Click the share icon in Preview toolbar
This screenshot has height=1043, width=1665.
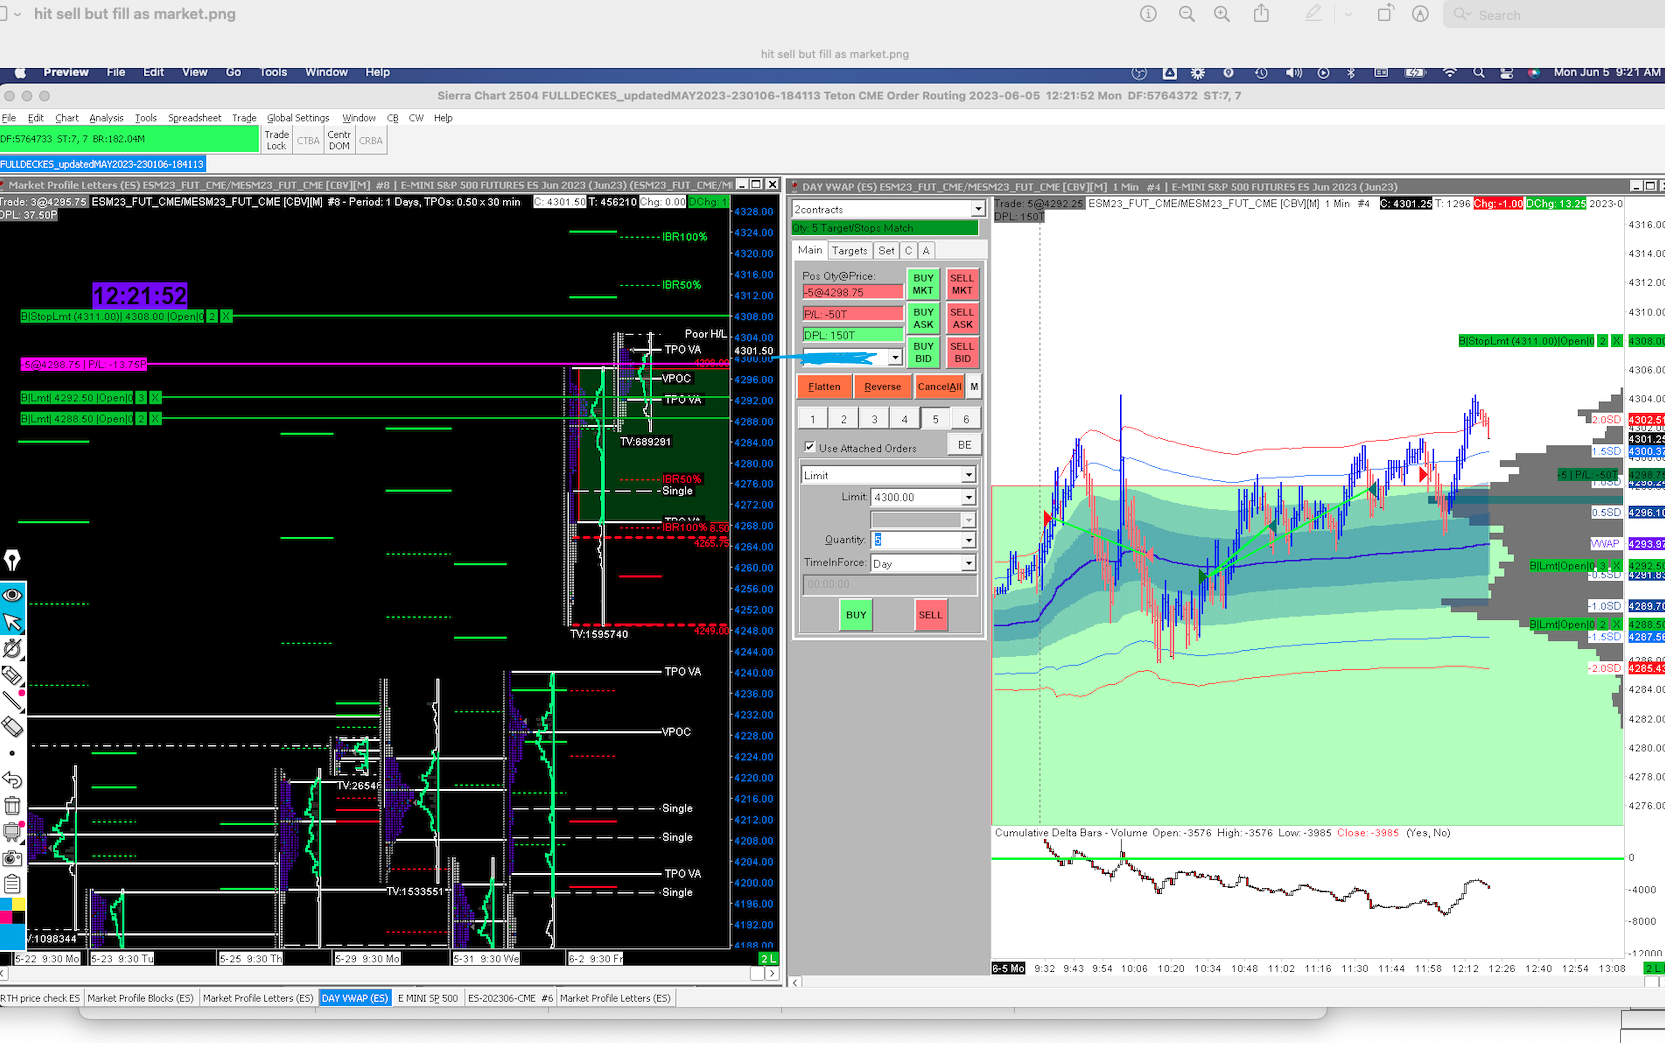[x=1261, y=14]
